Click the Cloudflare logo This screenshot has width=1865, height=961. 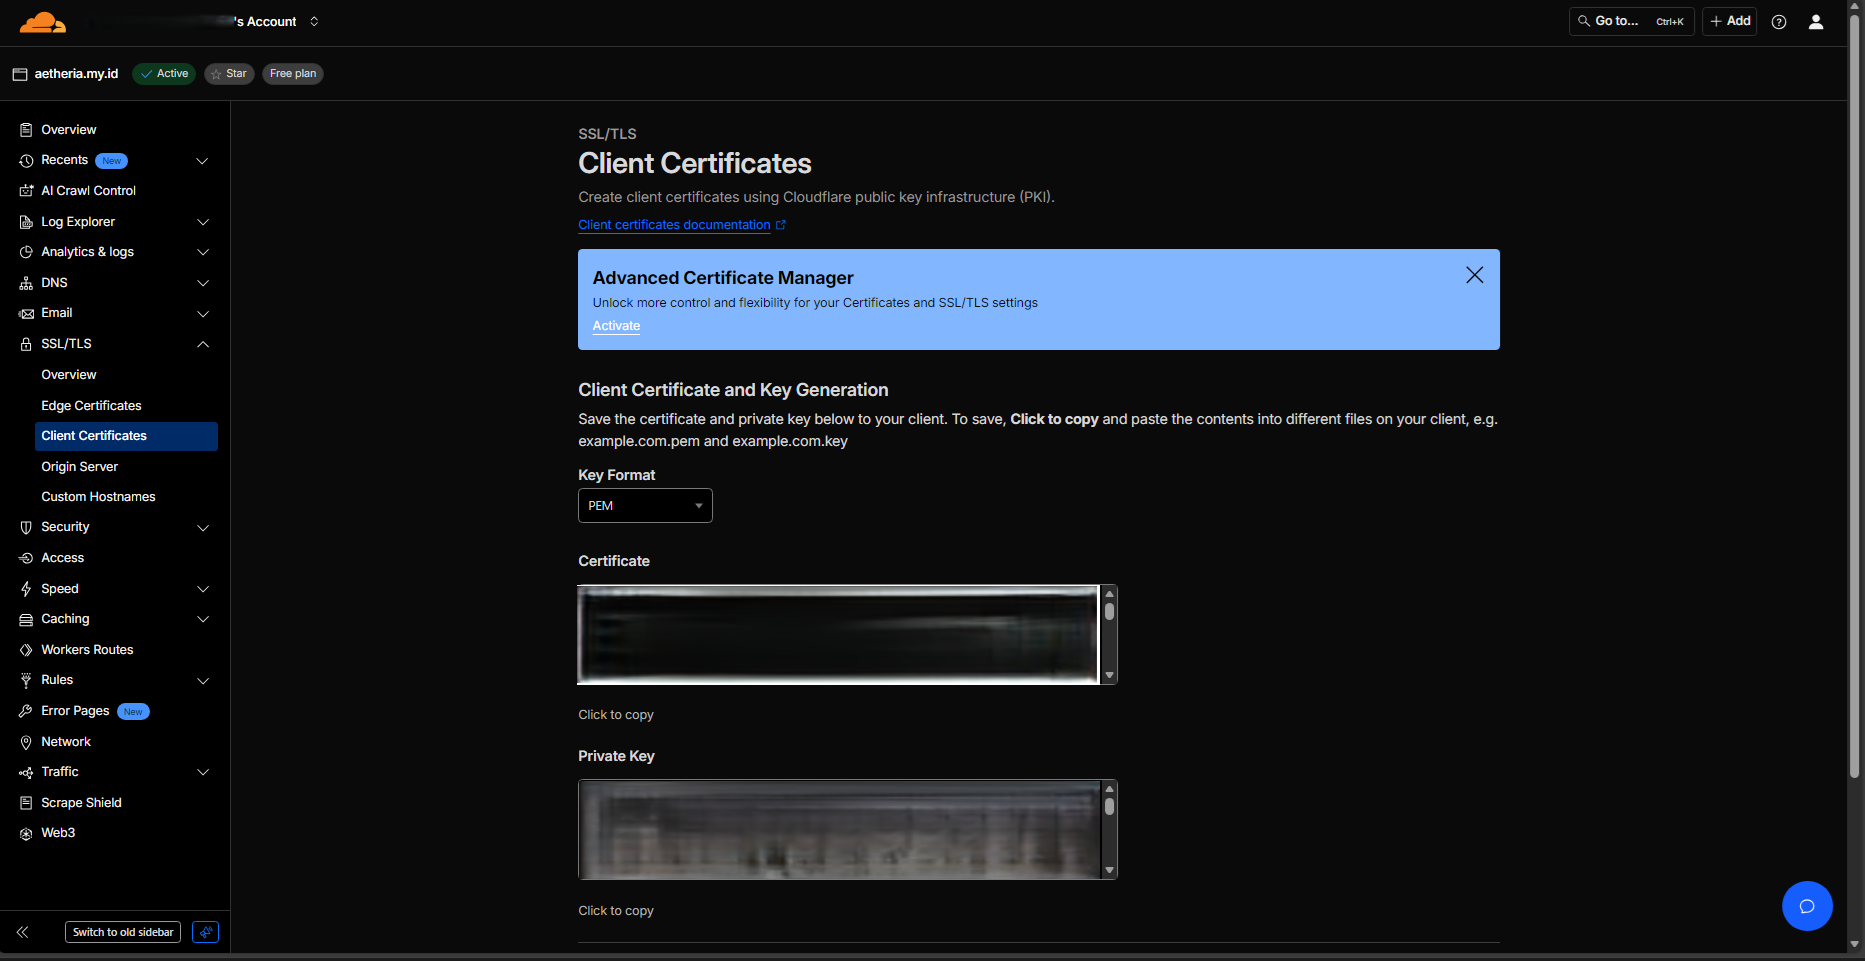(x=42, y=21)
